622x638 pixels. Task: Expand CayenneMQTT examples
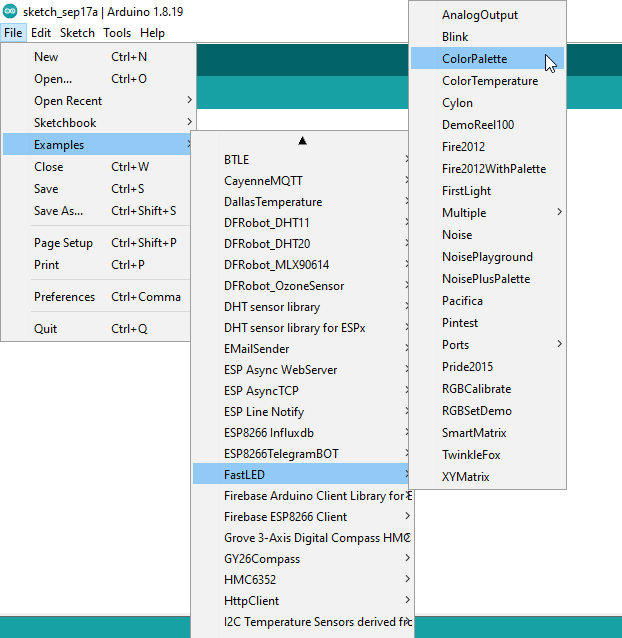pyautogui.click(x=302, y=181)
